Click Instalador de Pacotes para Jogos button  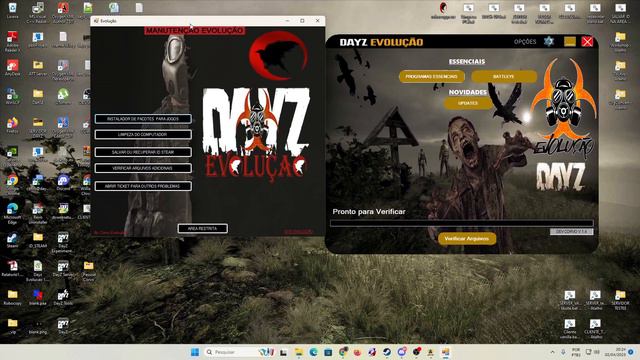(143, 119)
